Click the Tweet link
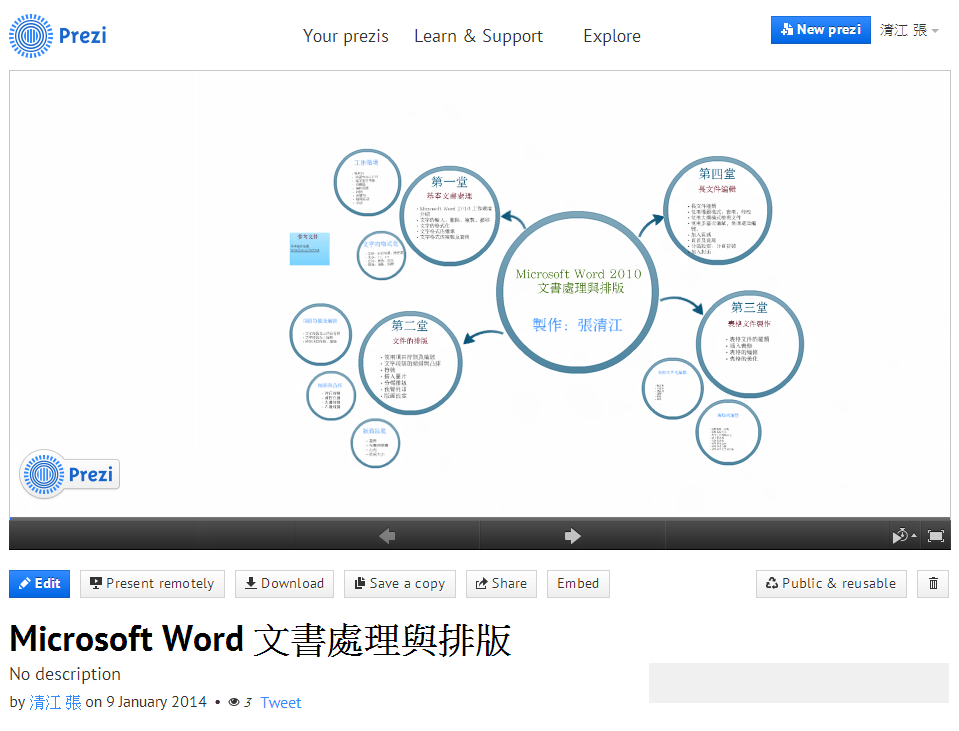 click(281, 702)
